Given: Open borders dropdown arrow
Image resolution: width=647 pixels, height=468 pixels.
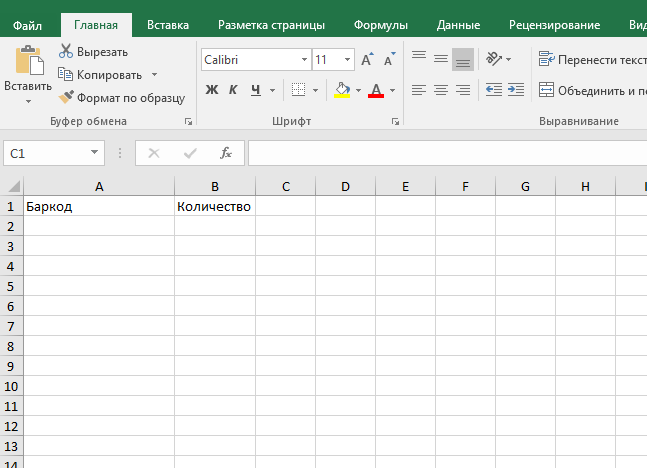Looking at the screenshot, I should coord(316,90).
